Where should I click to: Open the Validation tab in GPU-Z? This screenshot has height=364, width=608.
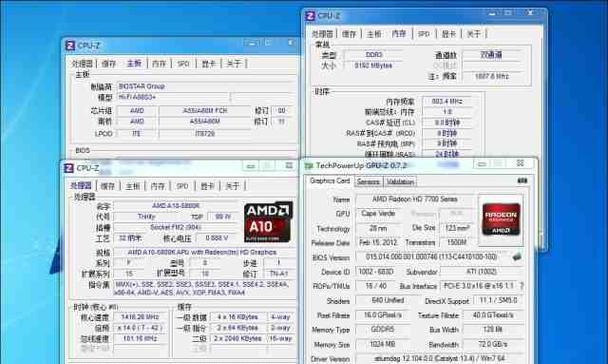click(x=400, y=181)
